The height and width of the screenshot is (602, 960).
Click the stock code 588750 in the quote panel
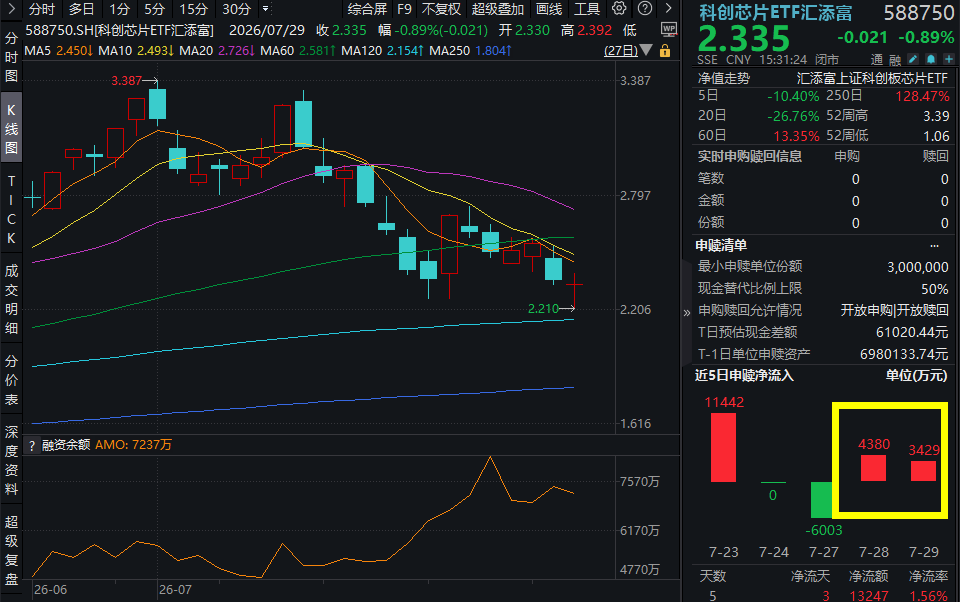pyautogui.click(x=919, y=13)
